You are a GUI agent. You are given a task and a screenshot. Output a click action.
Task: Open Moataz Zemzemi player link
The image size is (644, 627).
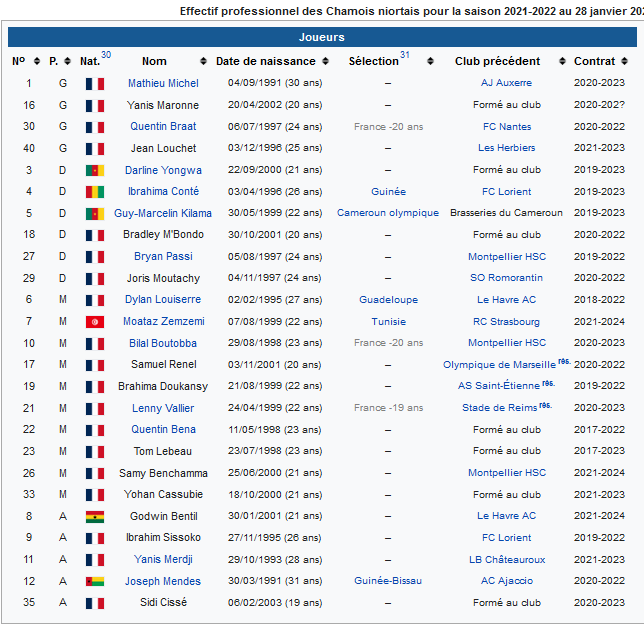coord(163,321)
